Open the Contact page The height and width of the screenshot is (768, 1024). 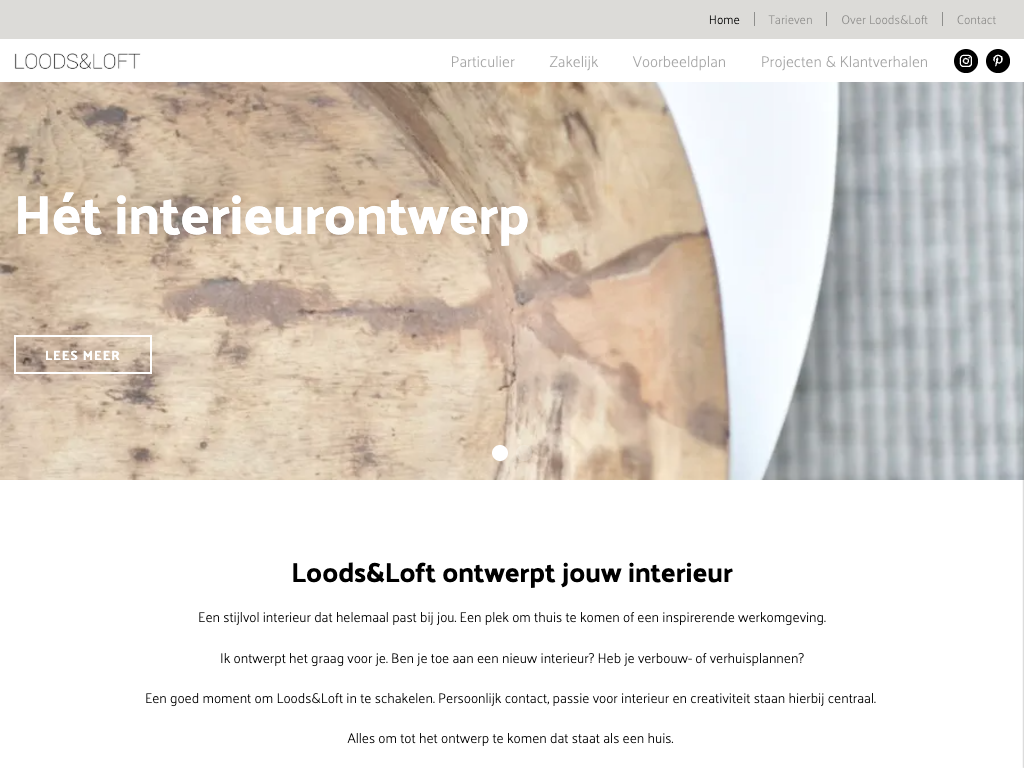coord(976,20)
